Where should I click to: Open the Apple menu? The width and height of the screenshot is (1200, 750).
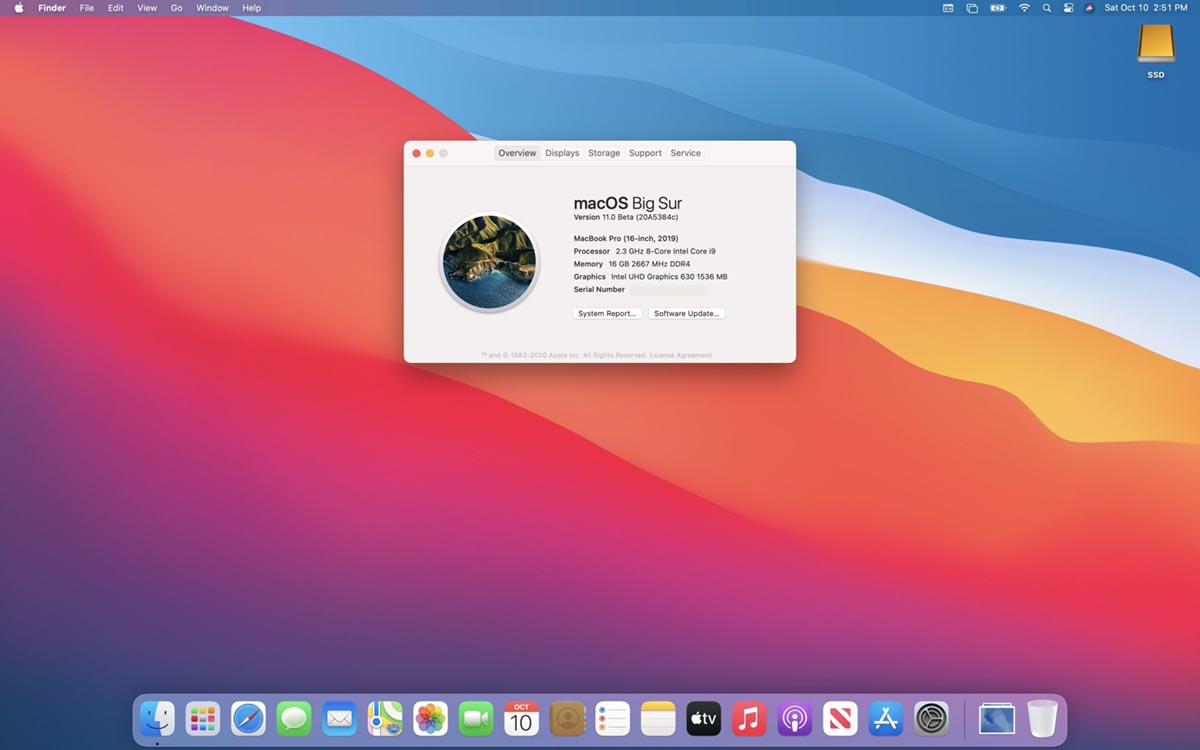tap(18, 8)
